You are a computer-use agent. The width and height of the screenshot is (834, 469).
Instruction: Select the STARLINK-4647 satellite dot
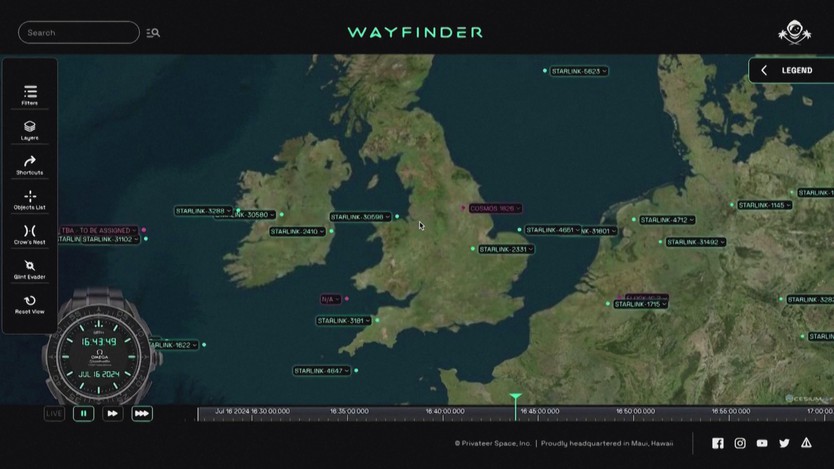click(356, 371)
